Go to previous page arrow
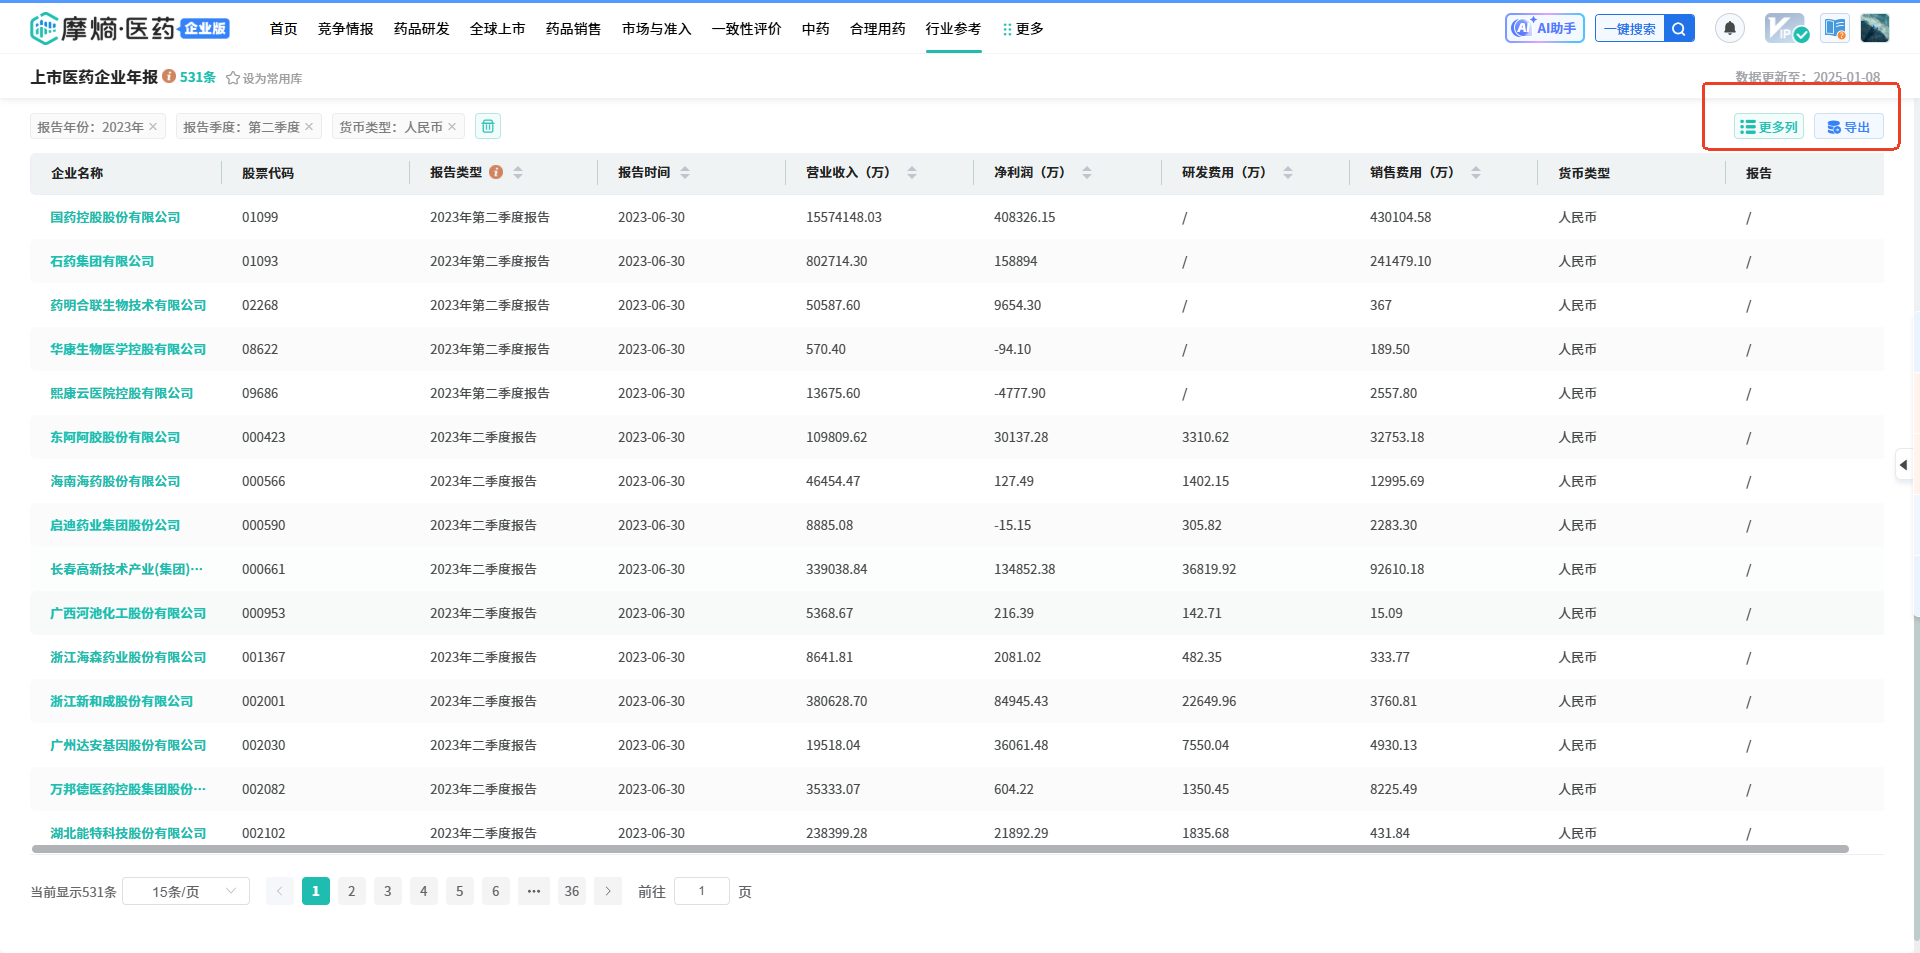This screenshot has height=953, width=1920. tap(280, 891)
